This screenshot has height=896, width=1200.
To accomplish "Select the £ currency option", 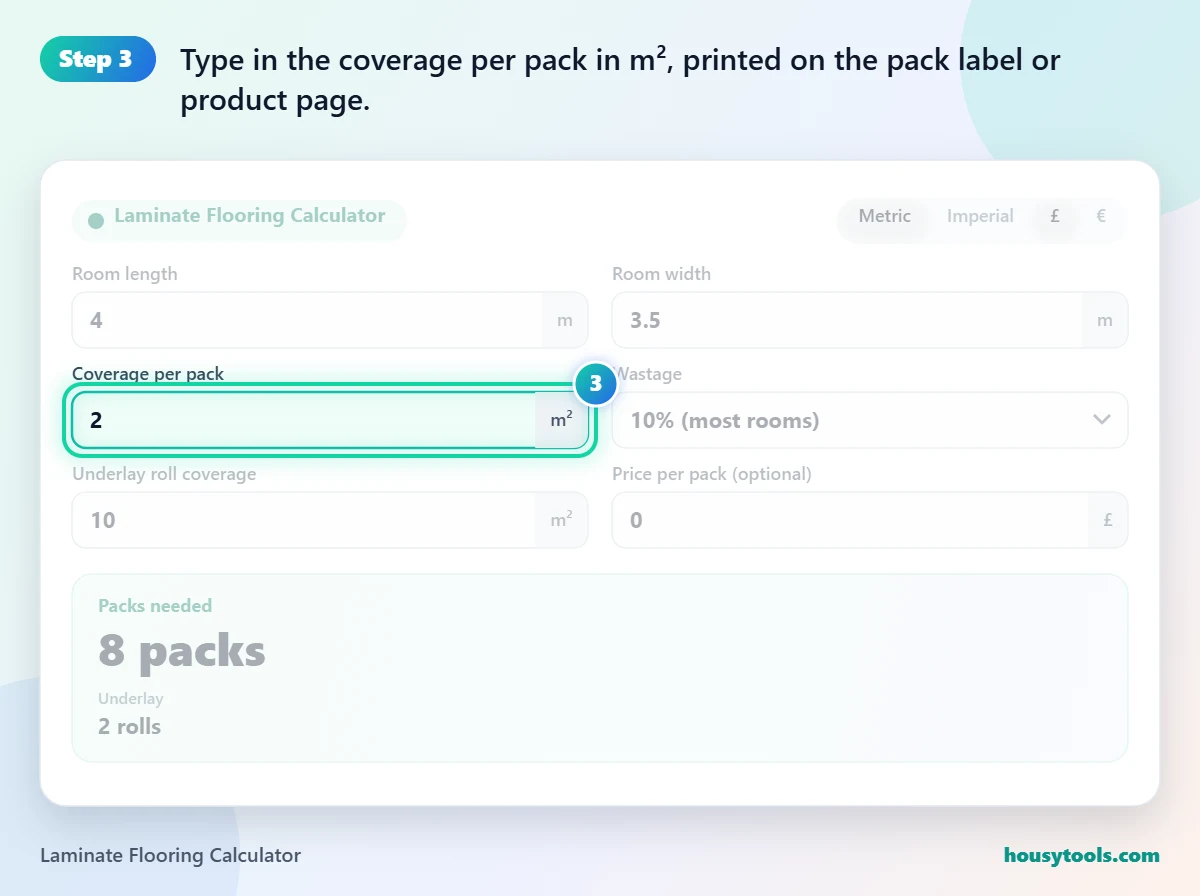I will (x=1055, y=216).
